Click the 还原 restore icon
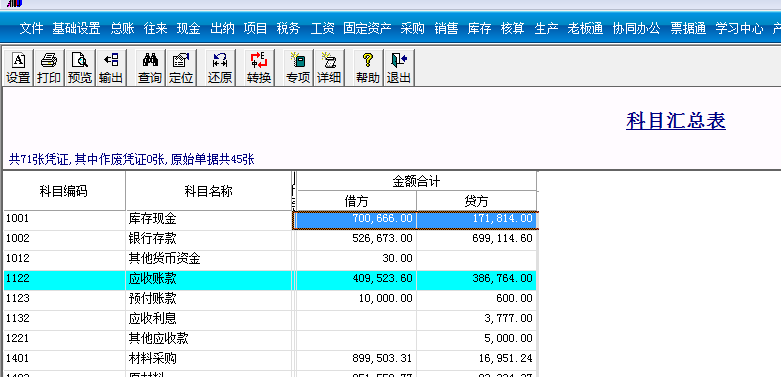781x377 pixels. [x=220, y=68]
